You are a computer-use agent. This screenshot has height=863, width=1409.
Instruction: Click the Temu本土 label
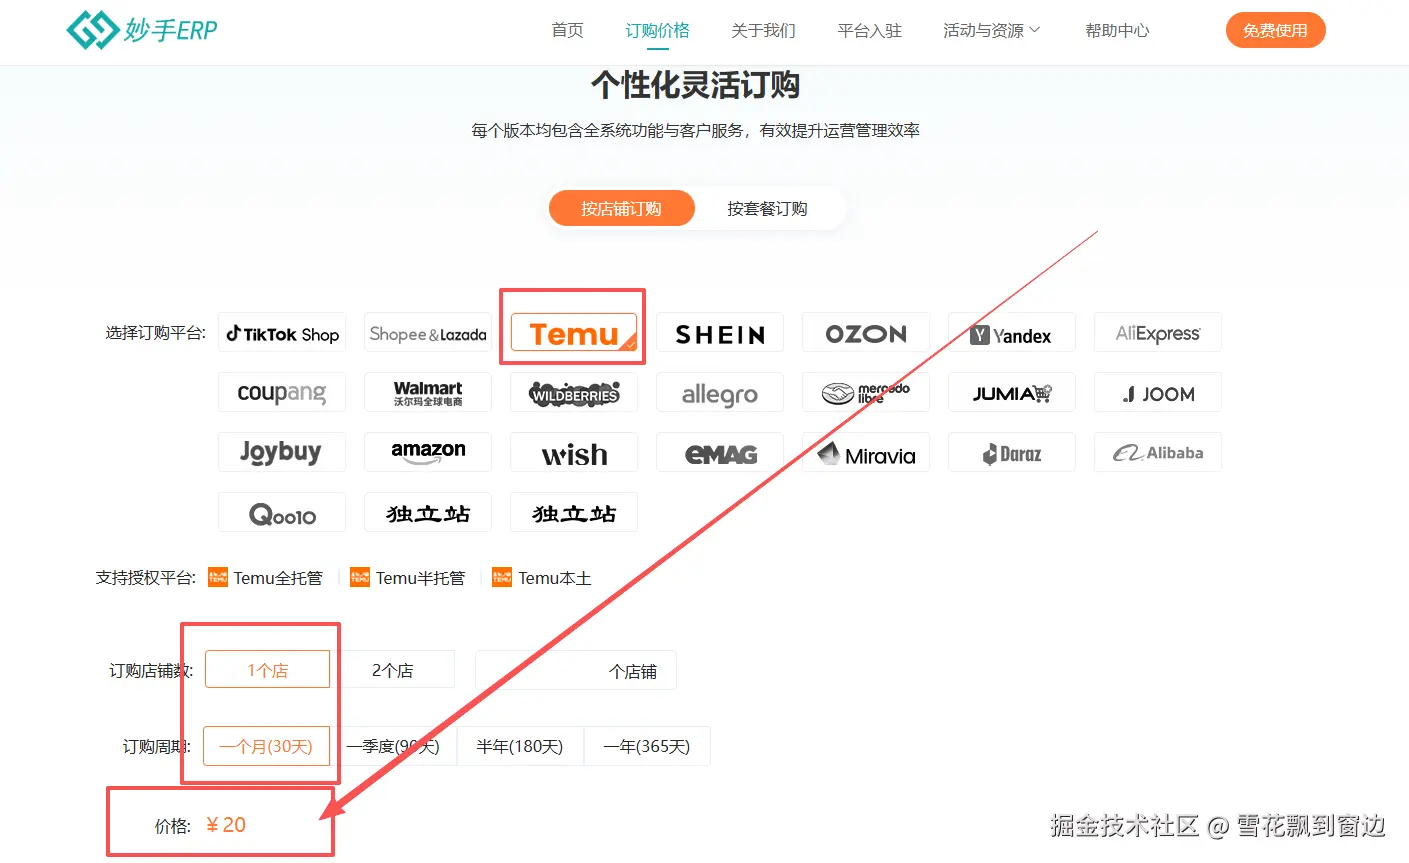554,578
